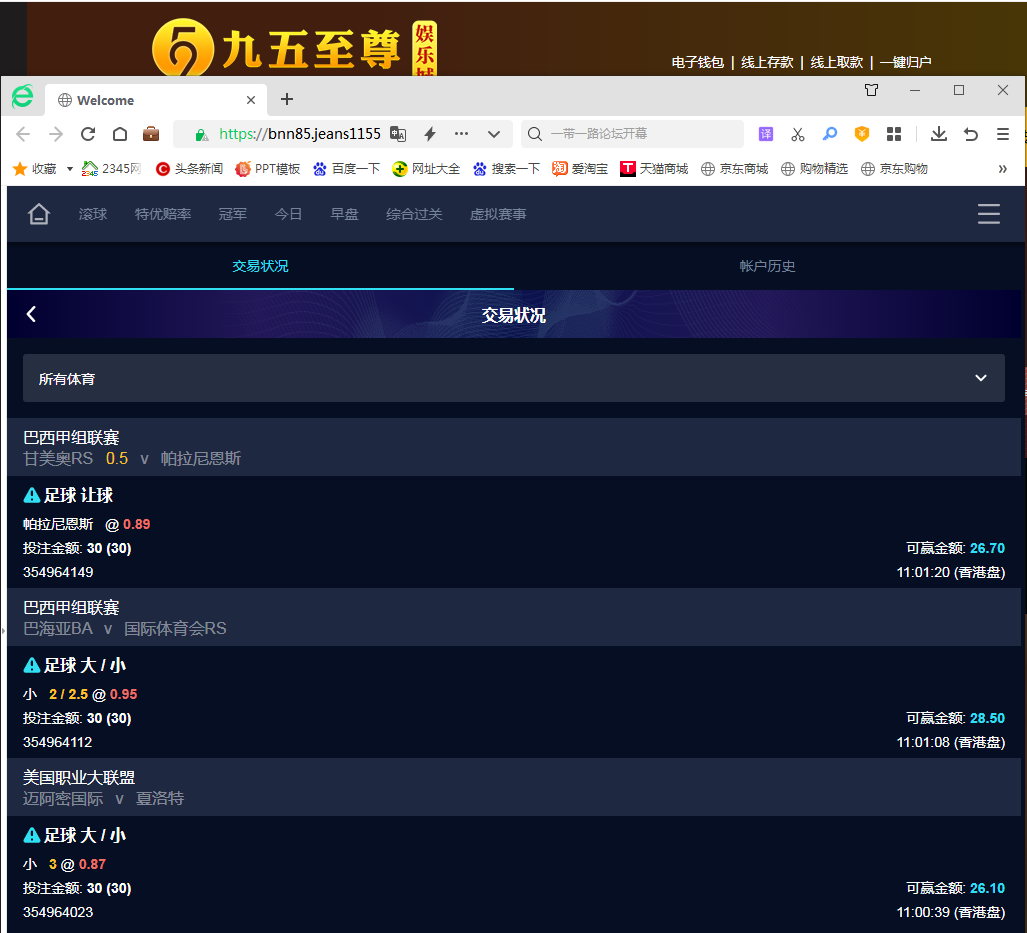Go back using the arrow beside 交易状况
The height and width of the screenshot is (933, 1027).
click(x=31, y=314)
